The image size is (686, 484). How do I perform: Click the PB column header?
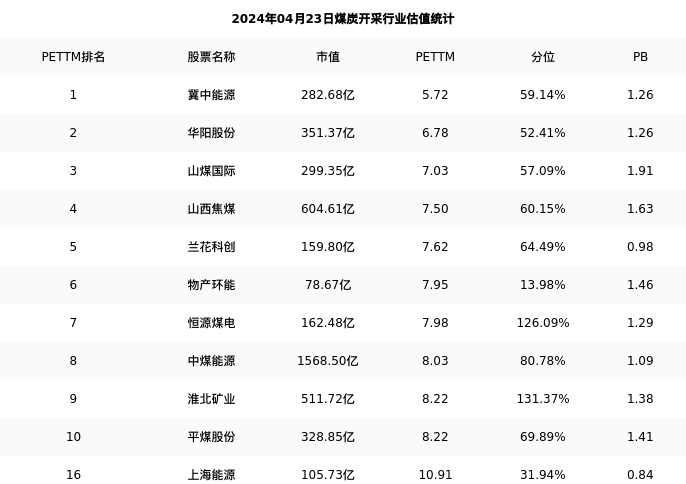640,57
